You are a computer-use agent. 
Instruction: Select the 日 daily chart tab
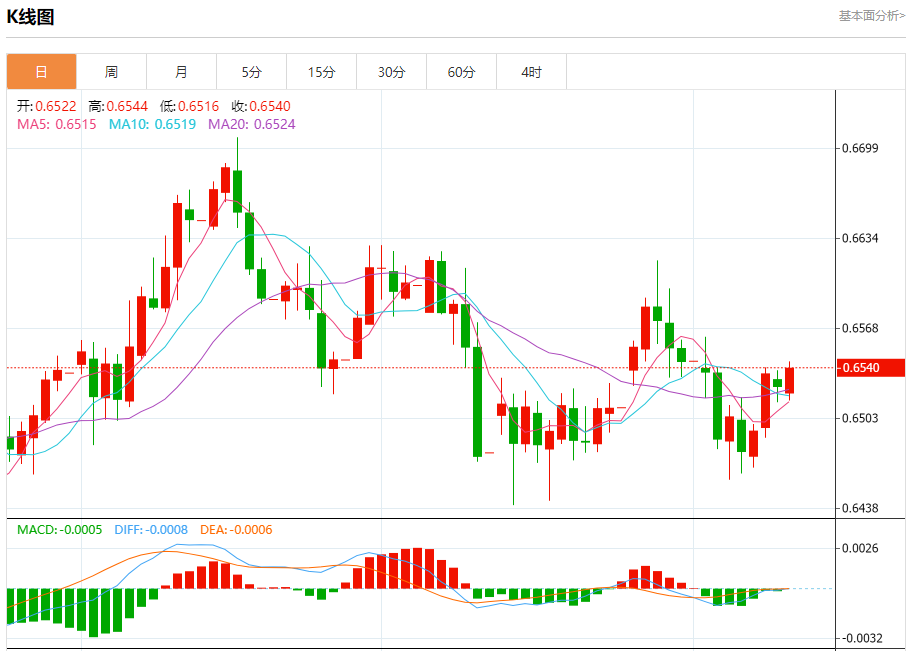pos(42,72)
